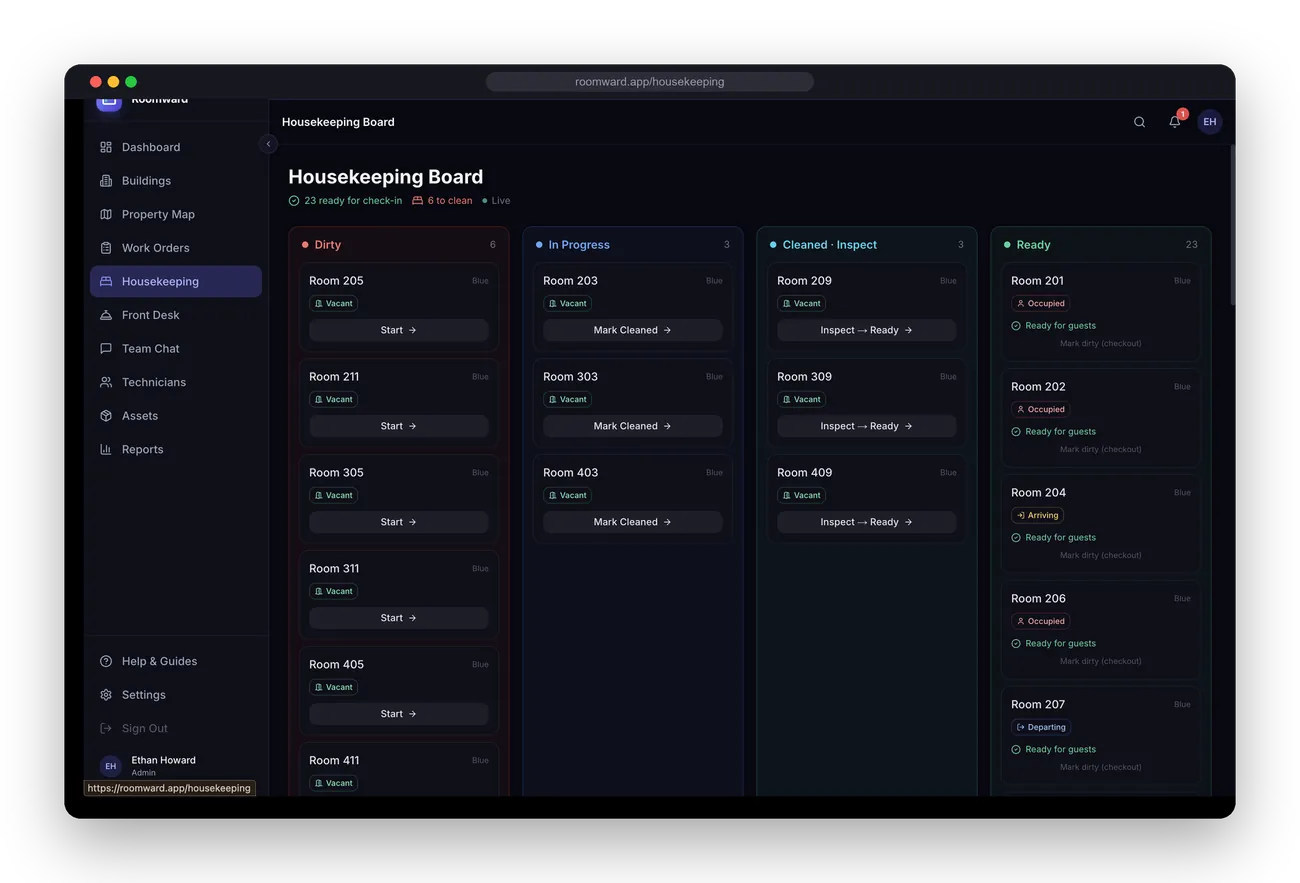Mark Room 202 dirty (checkout)

(1101, 449)
